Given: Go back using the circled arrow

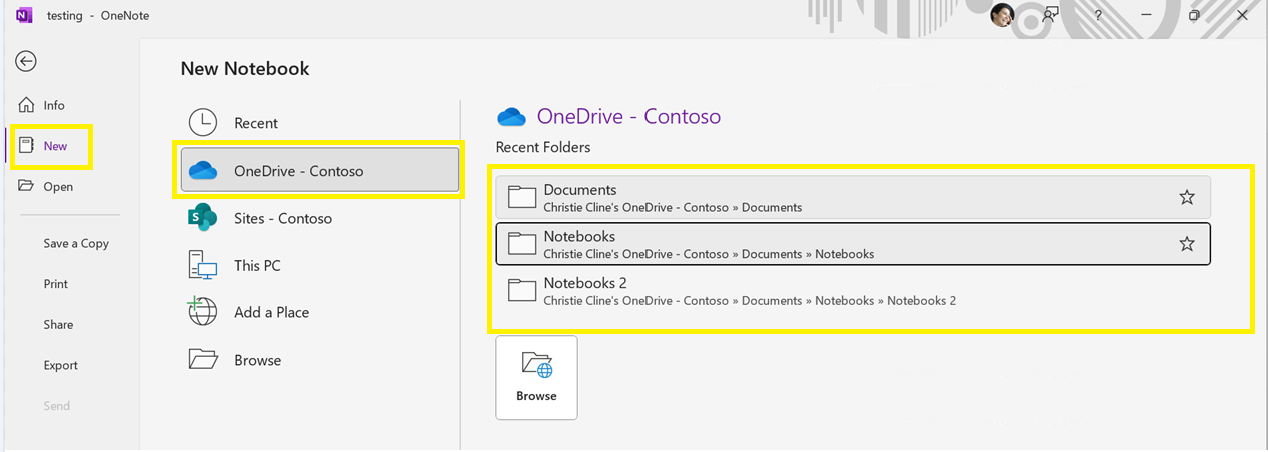Looking at the screenshot, I should click(x=26, y=61).
